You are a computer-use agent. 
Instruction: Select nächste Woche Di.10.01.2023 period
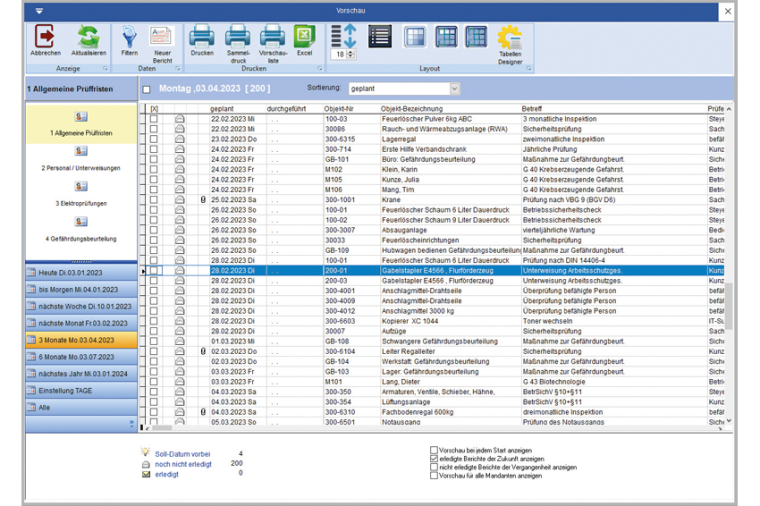(81, 307)
